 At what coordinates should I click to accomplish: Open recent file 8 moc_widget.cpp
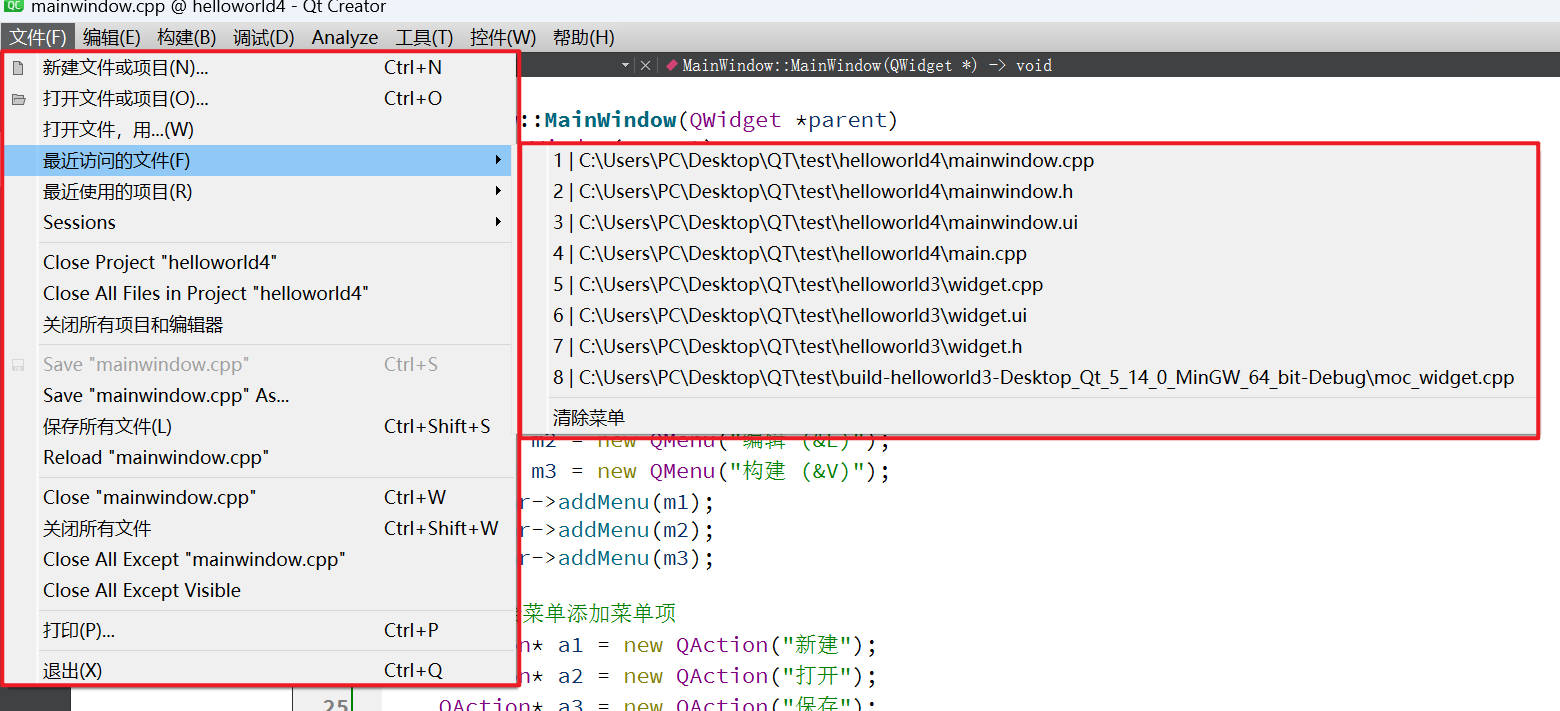[x=1028, y=377]
